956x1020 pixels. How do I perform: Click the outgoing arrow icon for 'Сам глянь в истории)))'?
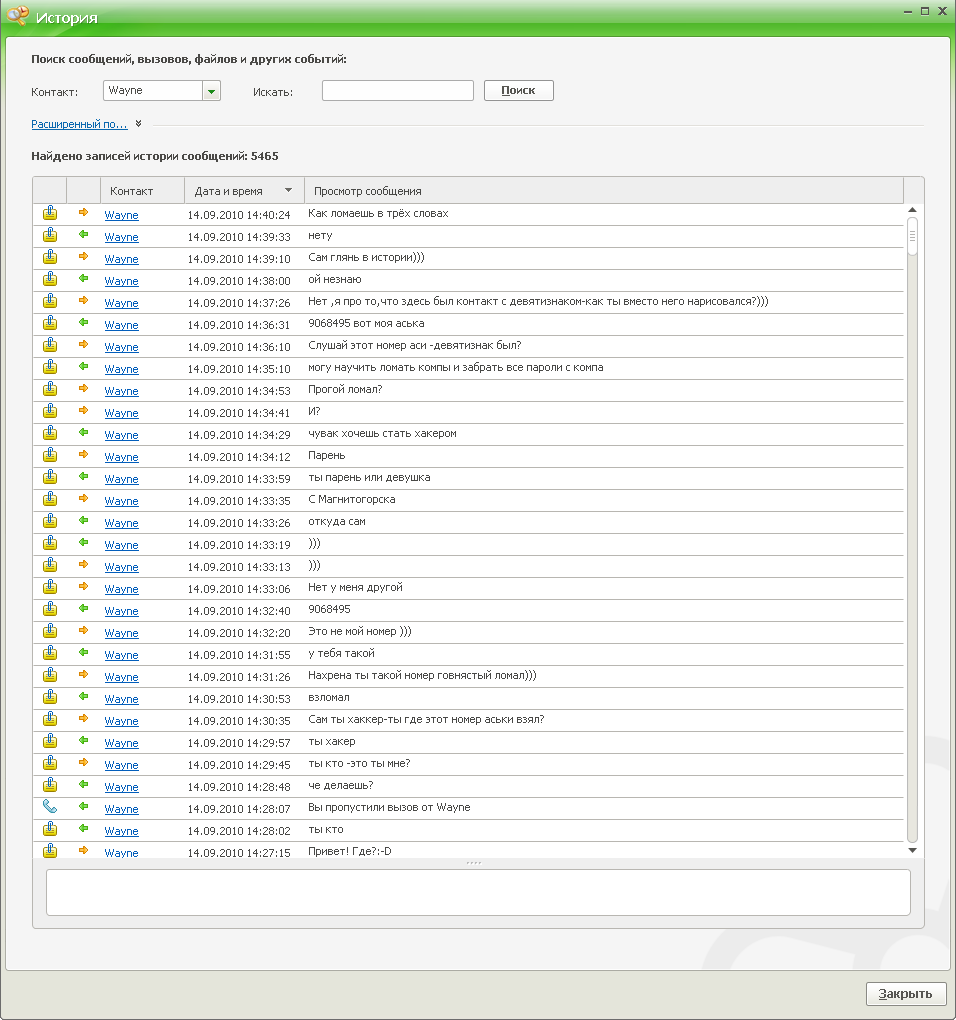pos(83,257)
